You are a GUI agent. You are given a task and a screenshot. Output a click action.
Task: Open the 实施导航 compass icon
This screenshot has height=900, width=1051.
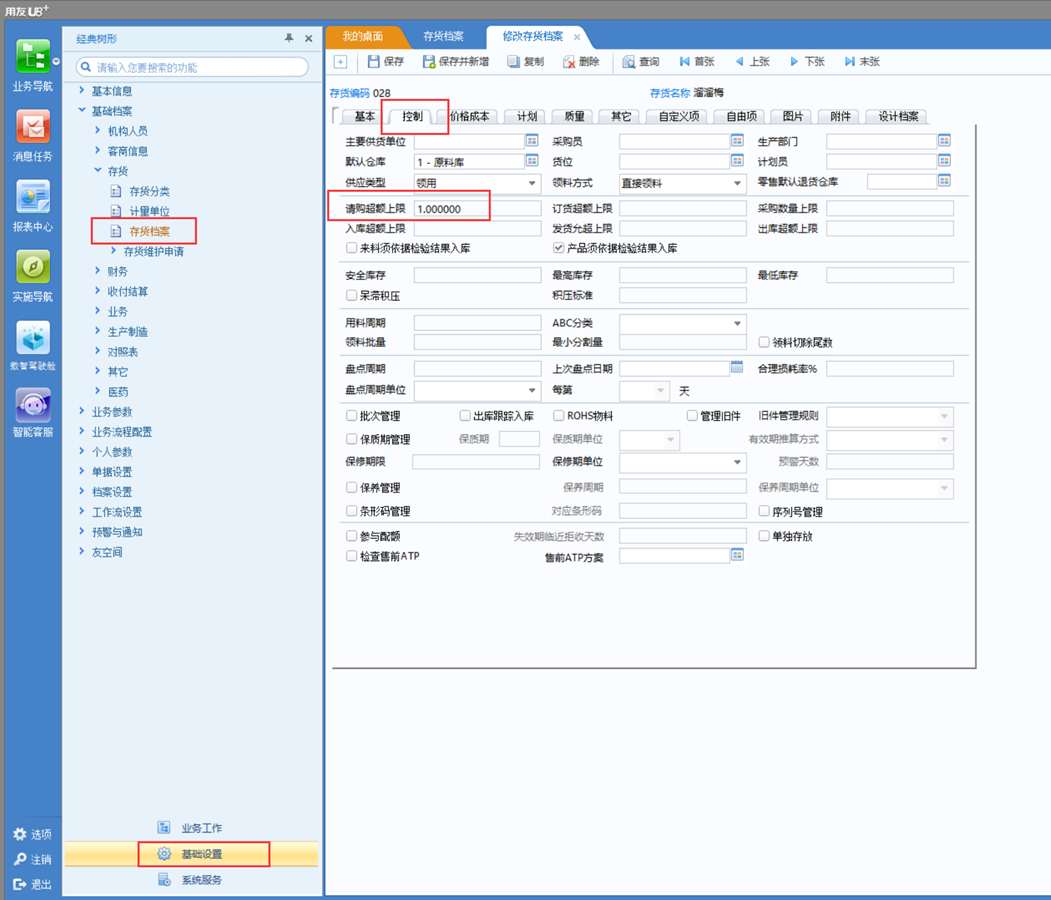click(33, 267)
